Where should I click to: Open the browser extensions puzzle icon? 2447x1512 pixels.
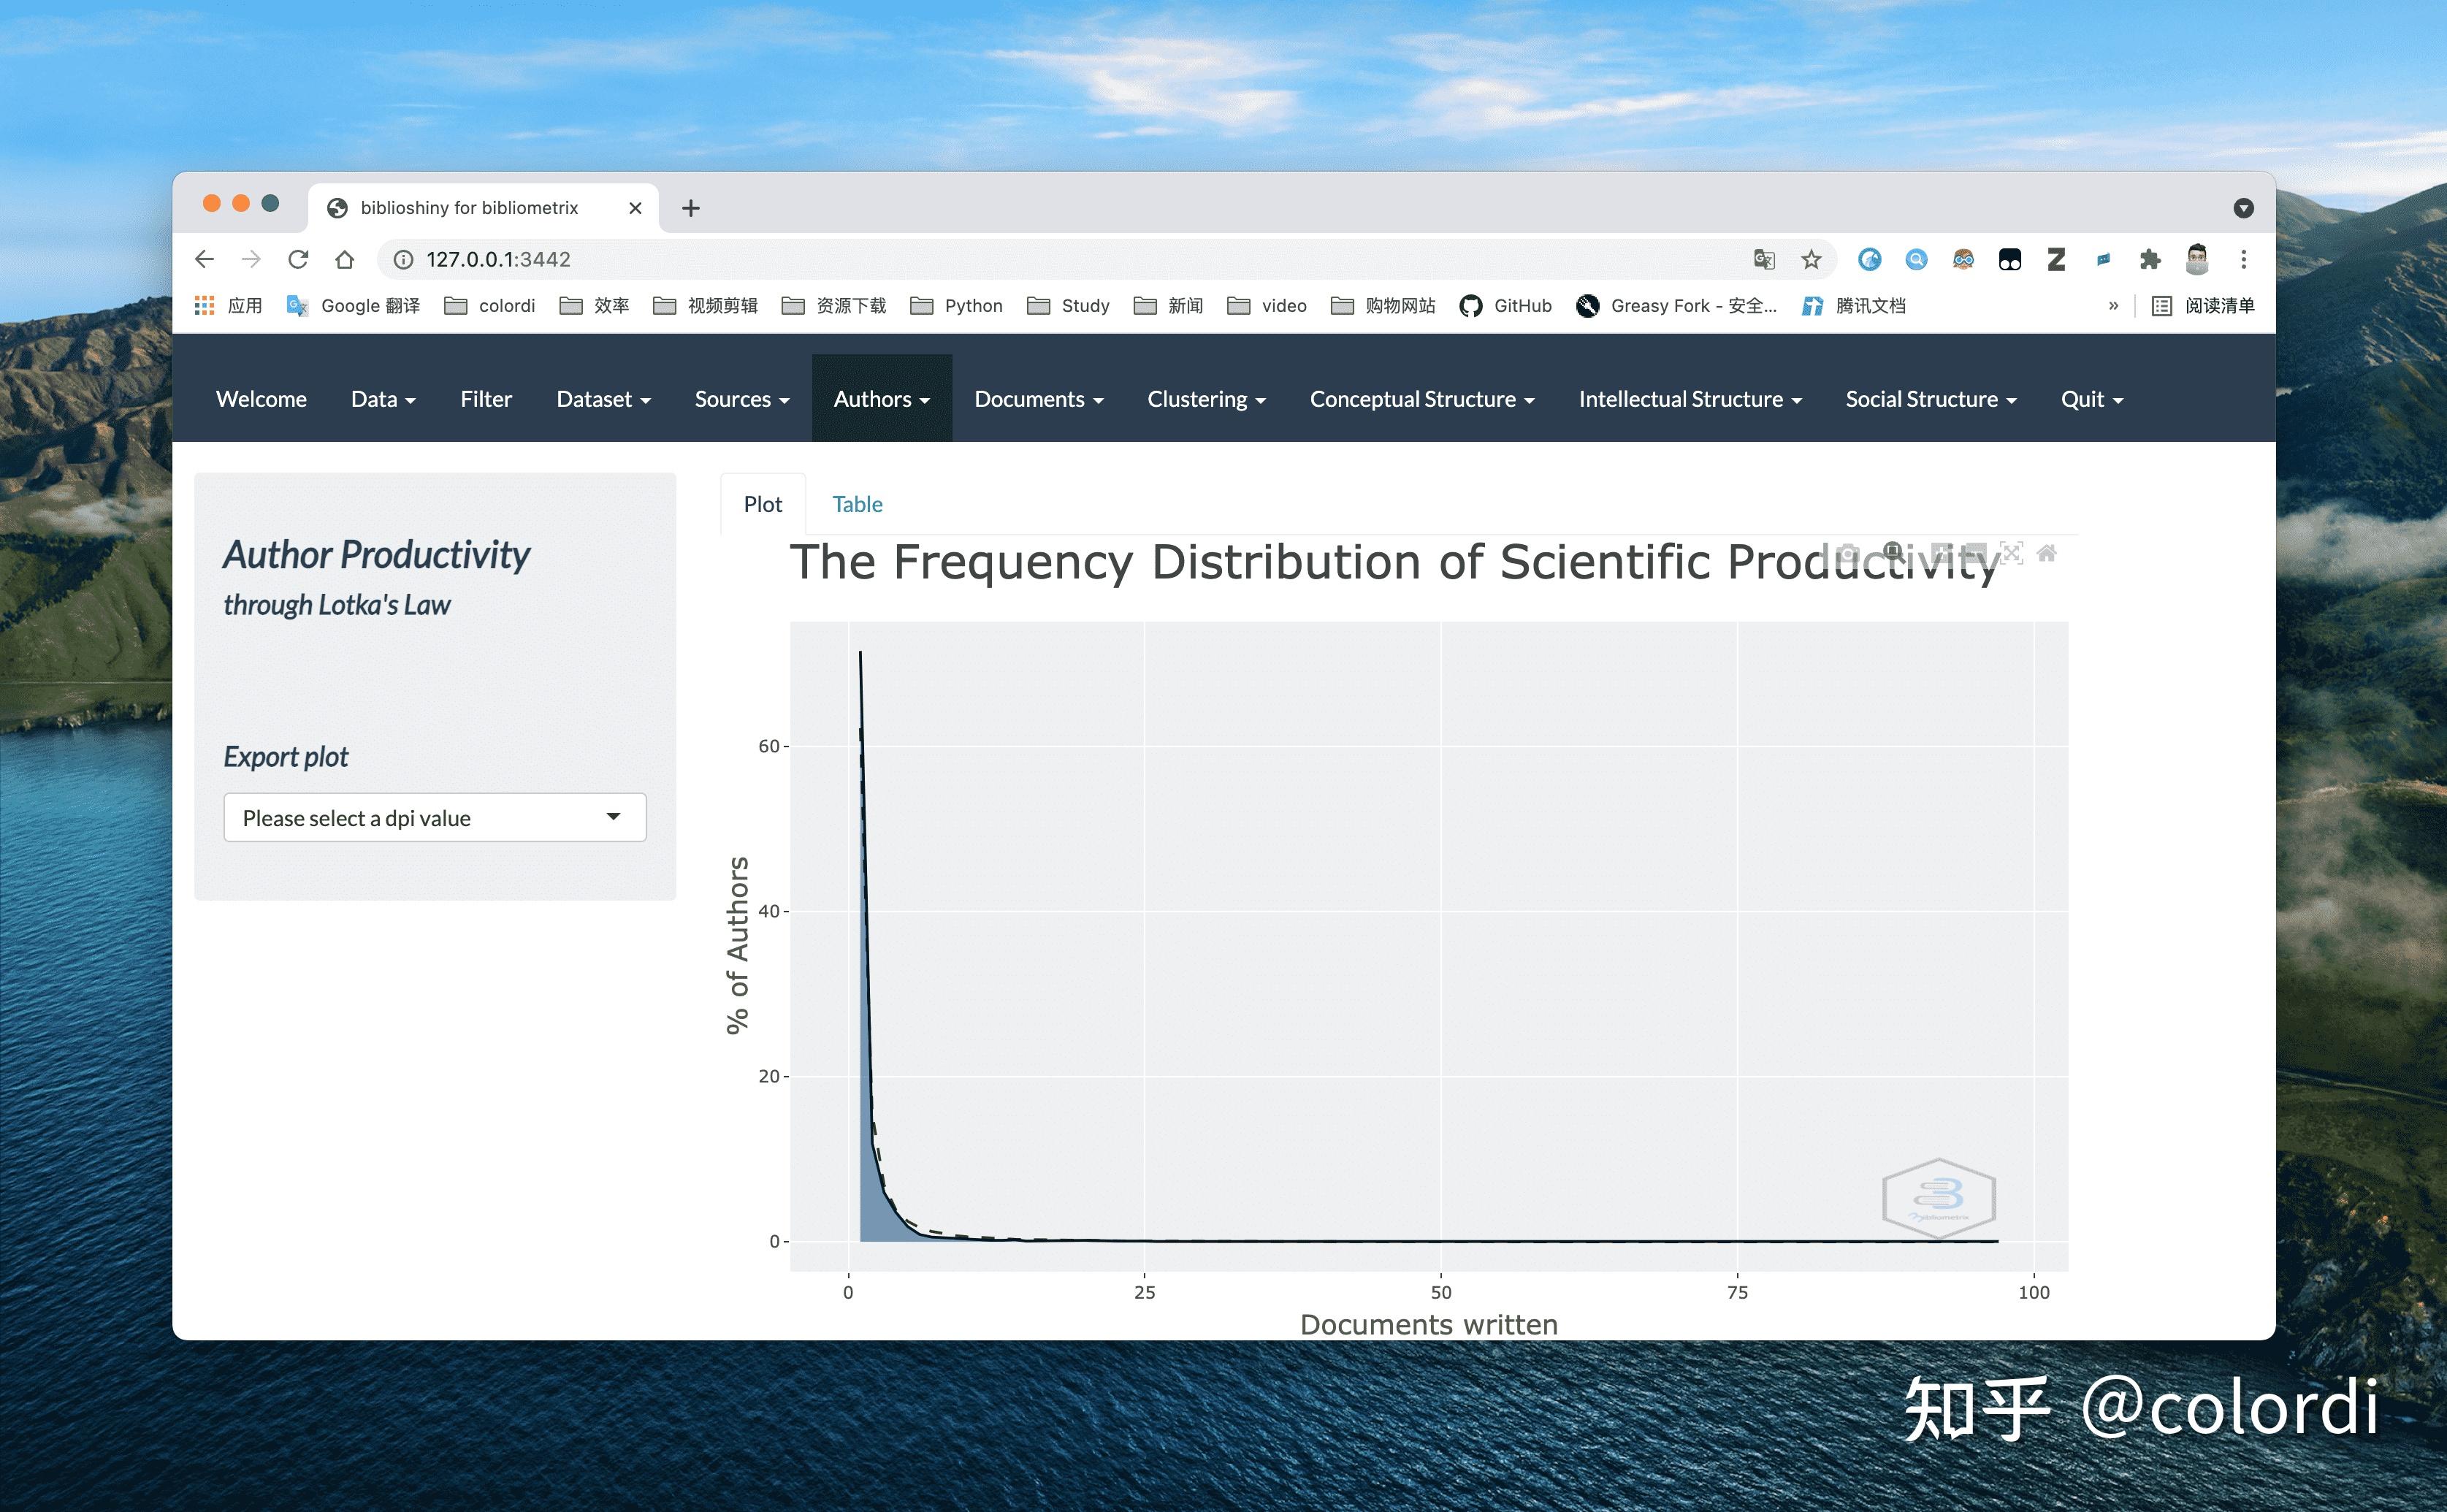pos(2150,259)
